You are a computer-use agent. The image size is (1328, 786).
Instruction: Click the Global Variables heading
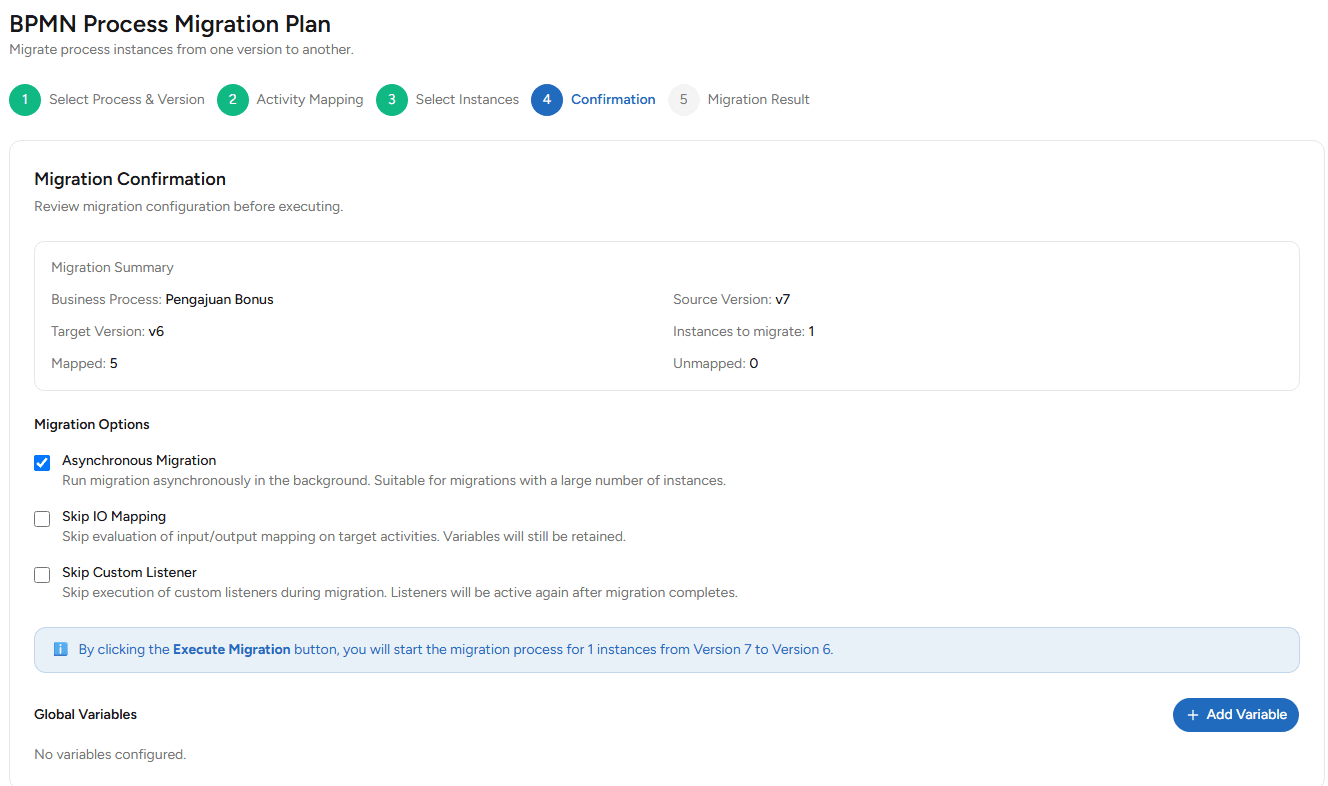point(85,714)
